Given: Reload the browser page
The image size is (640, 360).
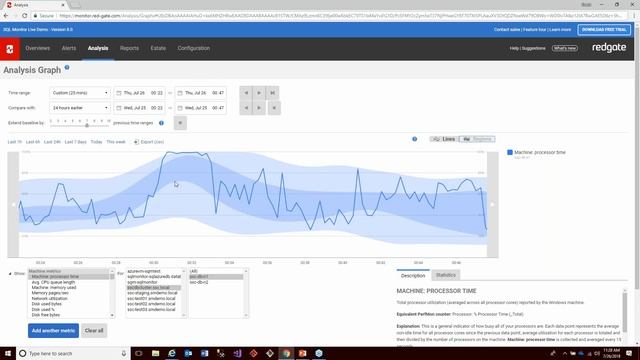Looking at the screenshot, I should (24, 16).
